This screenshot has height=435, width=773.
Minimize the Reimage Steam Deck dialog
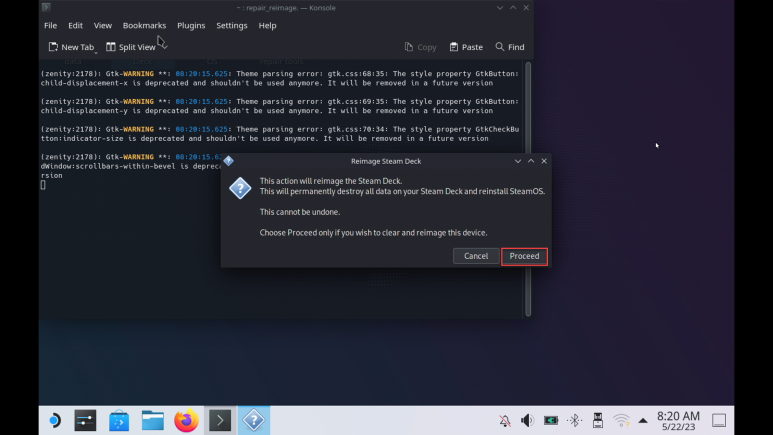[x=518, y=161]
